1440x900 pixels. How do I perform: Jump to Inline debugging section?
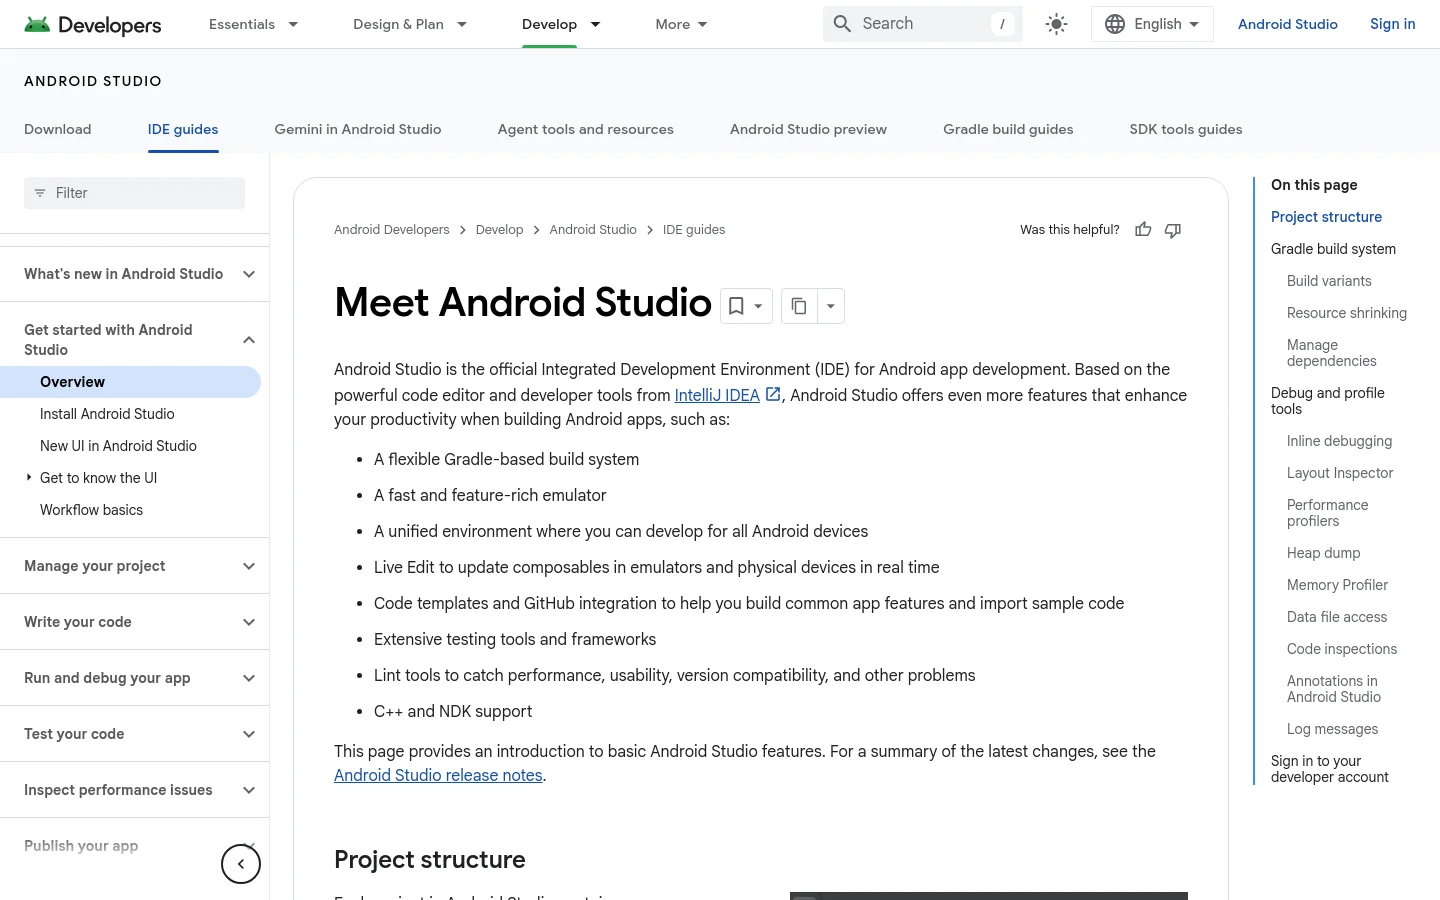[x=1339, y=441]
